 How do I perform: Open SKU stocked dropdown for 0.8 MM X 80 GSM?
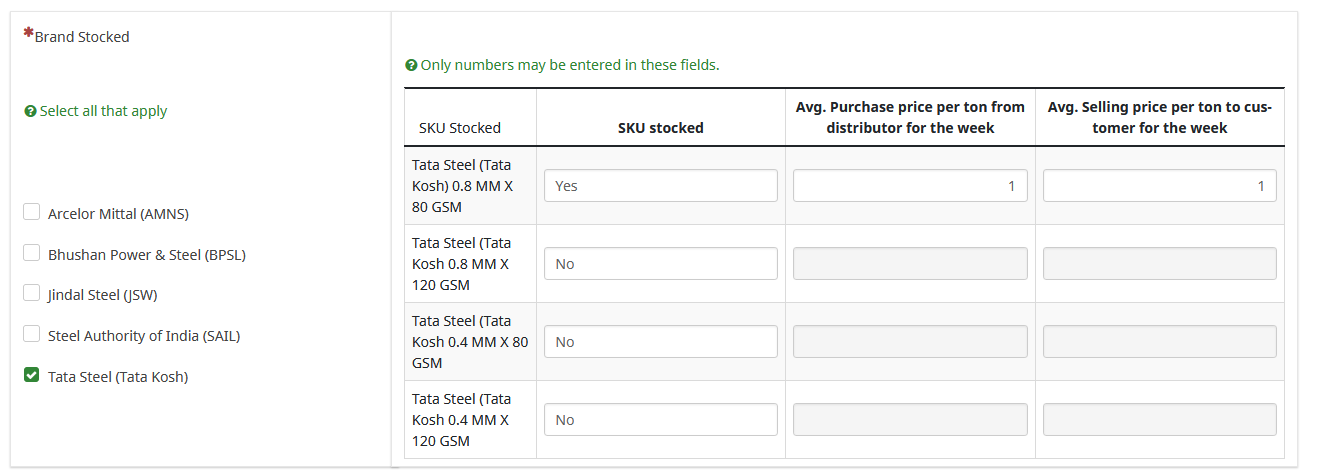click(660, 186)
